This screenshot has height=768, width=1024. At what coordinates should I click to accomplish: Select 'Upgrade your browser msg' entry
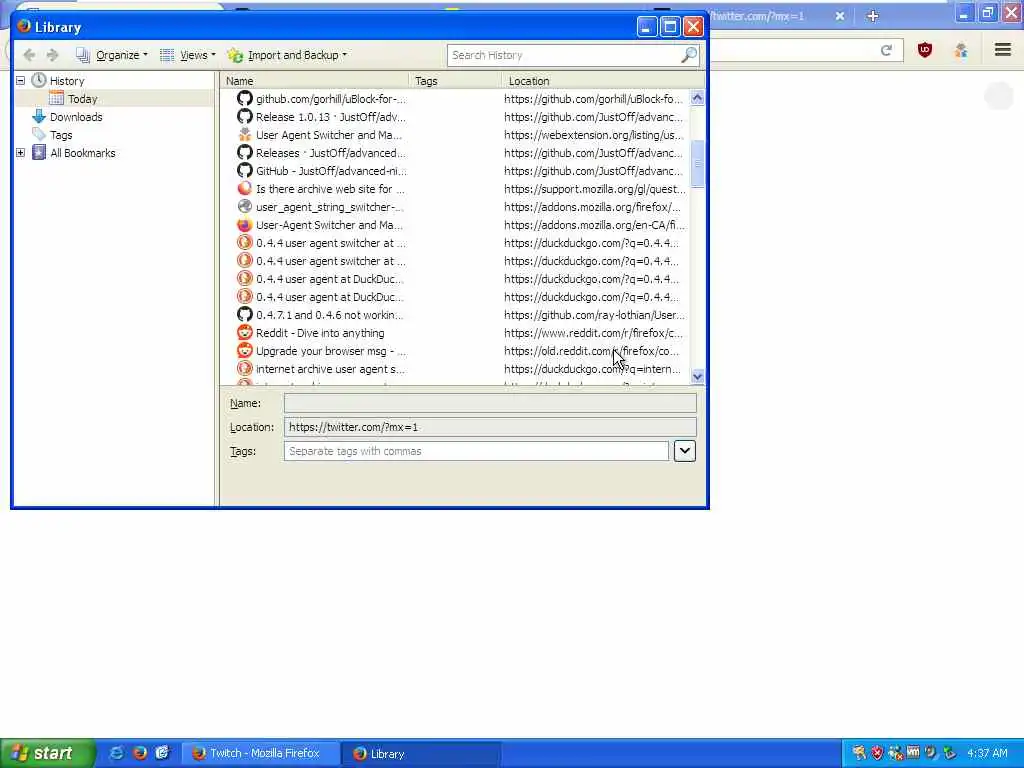(x=455, y=351)
